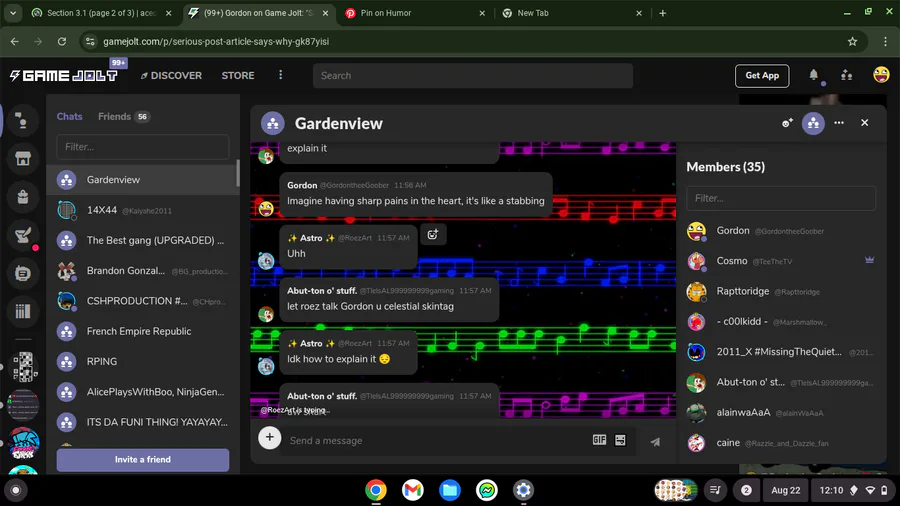Add reaction to Astro's Uhh message
Image resolution: width=900 pixels, height=506 pixels.
pos(433,234)
